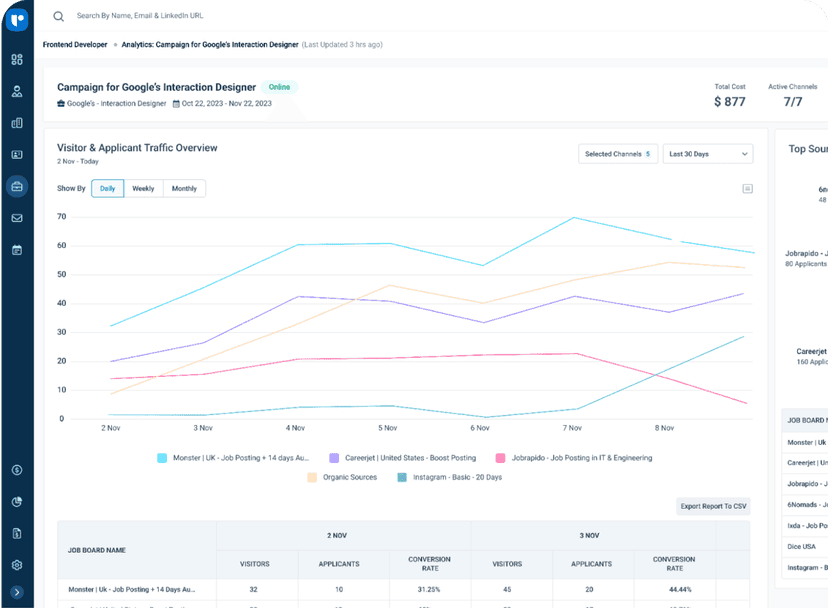
Task: Open the pie chart reports icon in sidebar
Action: [17, 502]
